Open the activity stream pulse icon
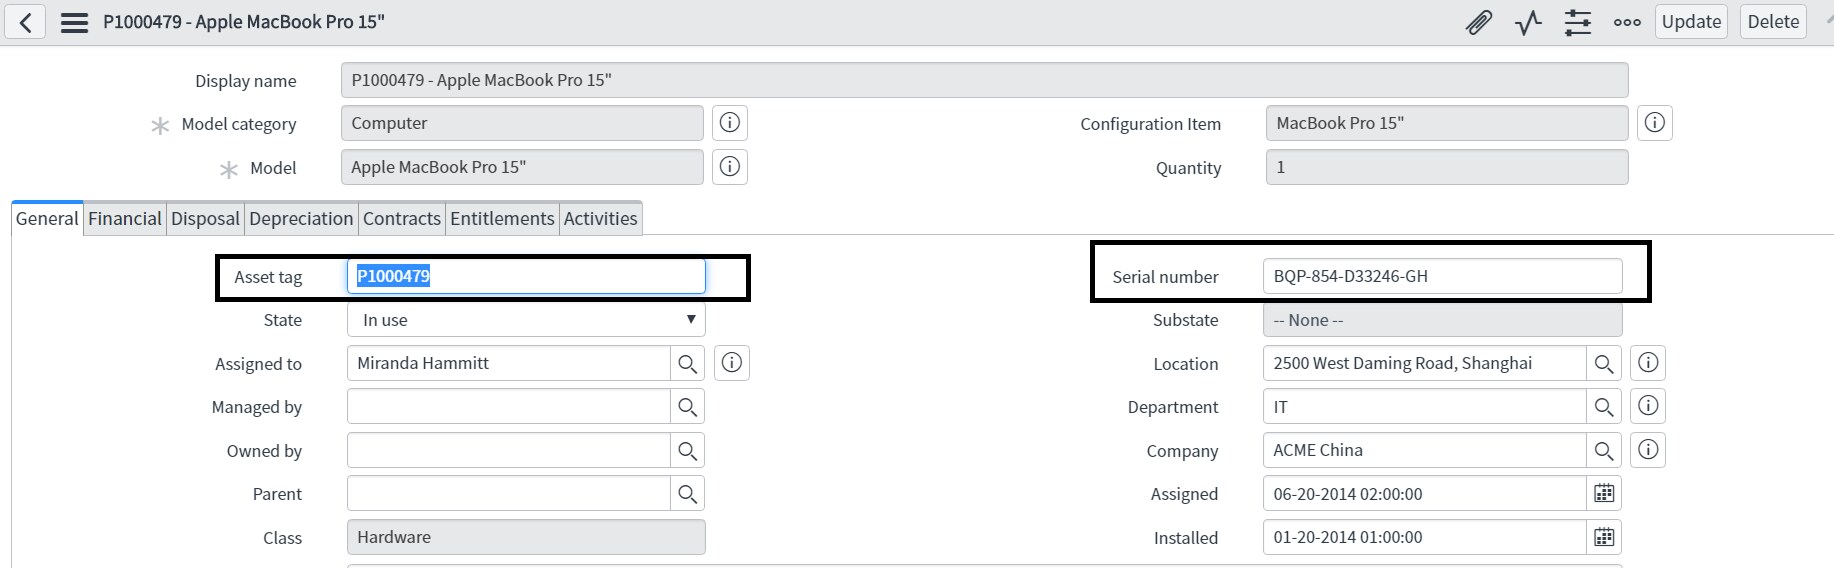 tap(1528, 22)
